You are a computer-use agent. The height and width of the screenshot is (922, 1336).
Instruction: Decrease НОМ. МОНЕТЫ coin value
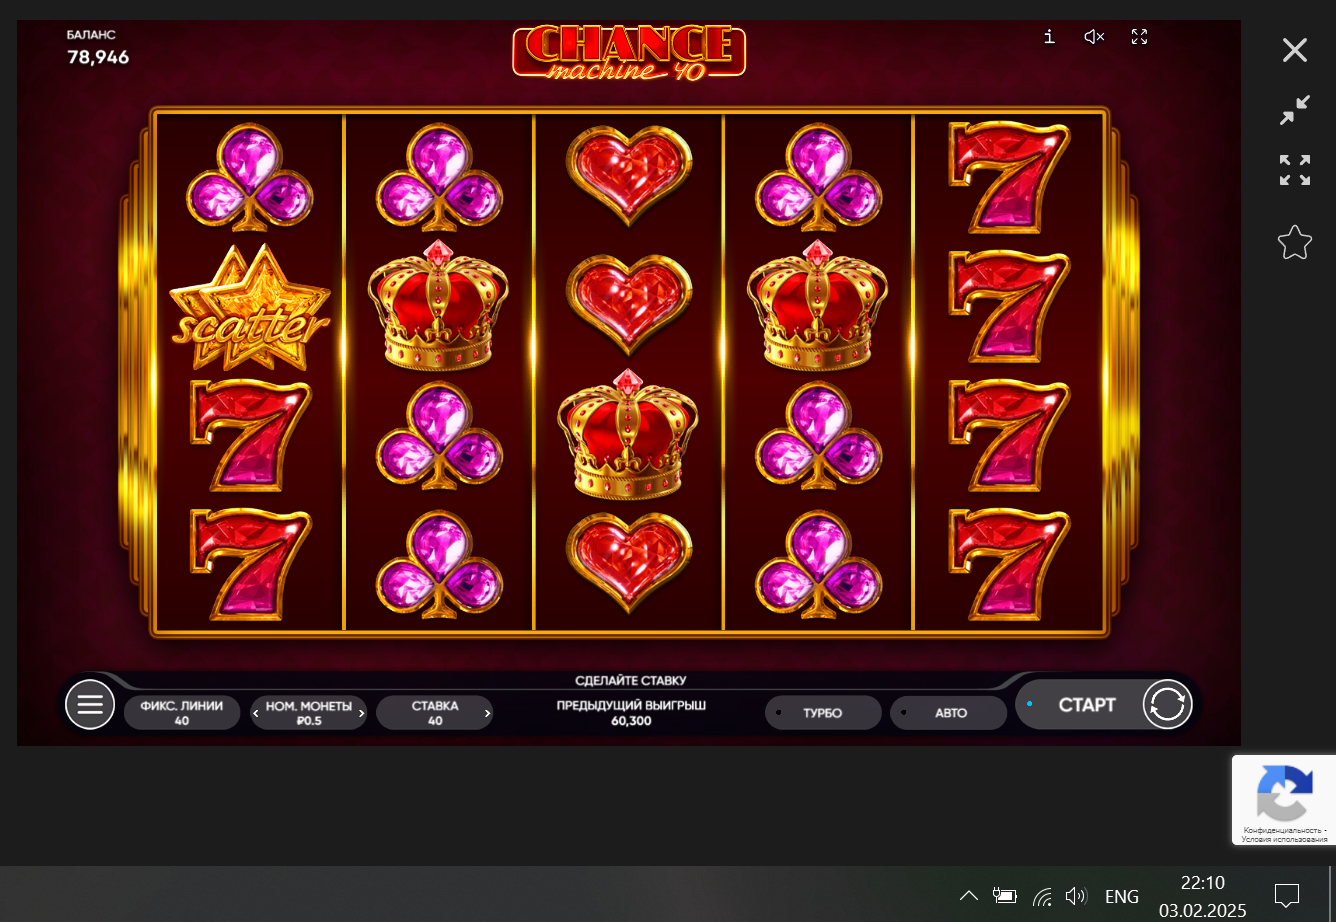(256, 713)
